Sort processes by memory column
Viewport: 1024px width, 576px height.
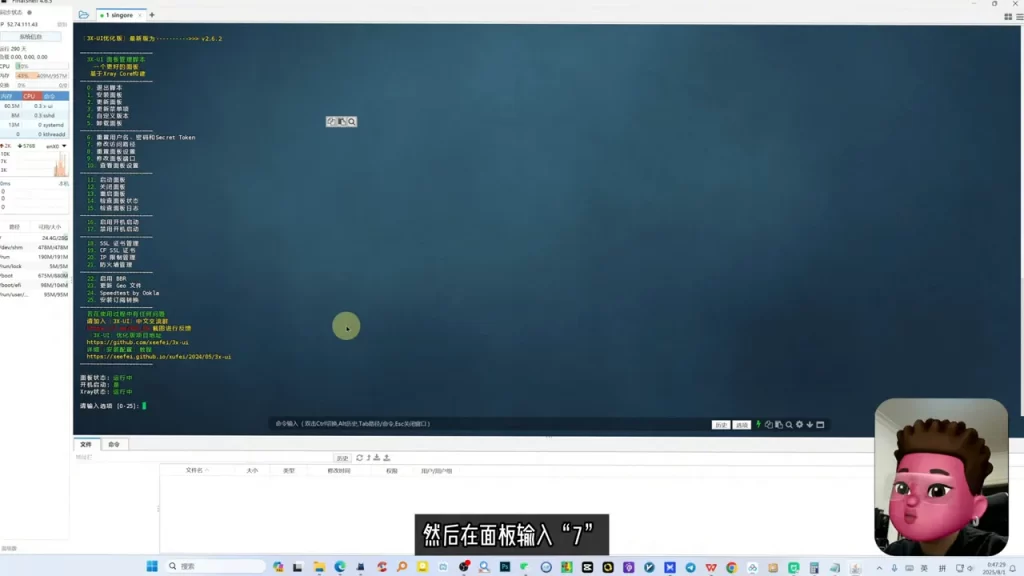click(8, 96)
